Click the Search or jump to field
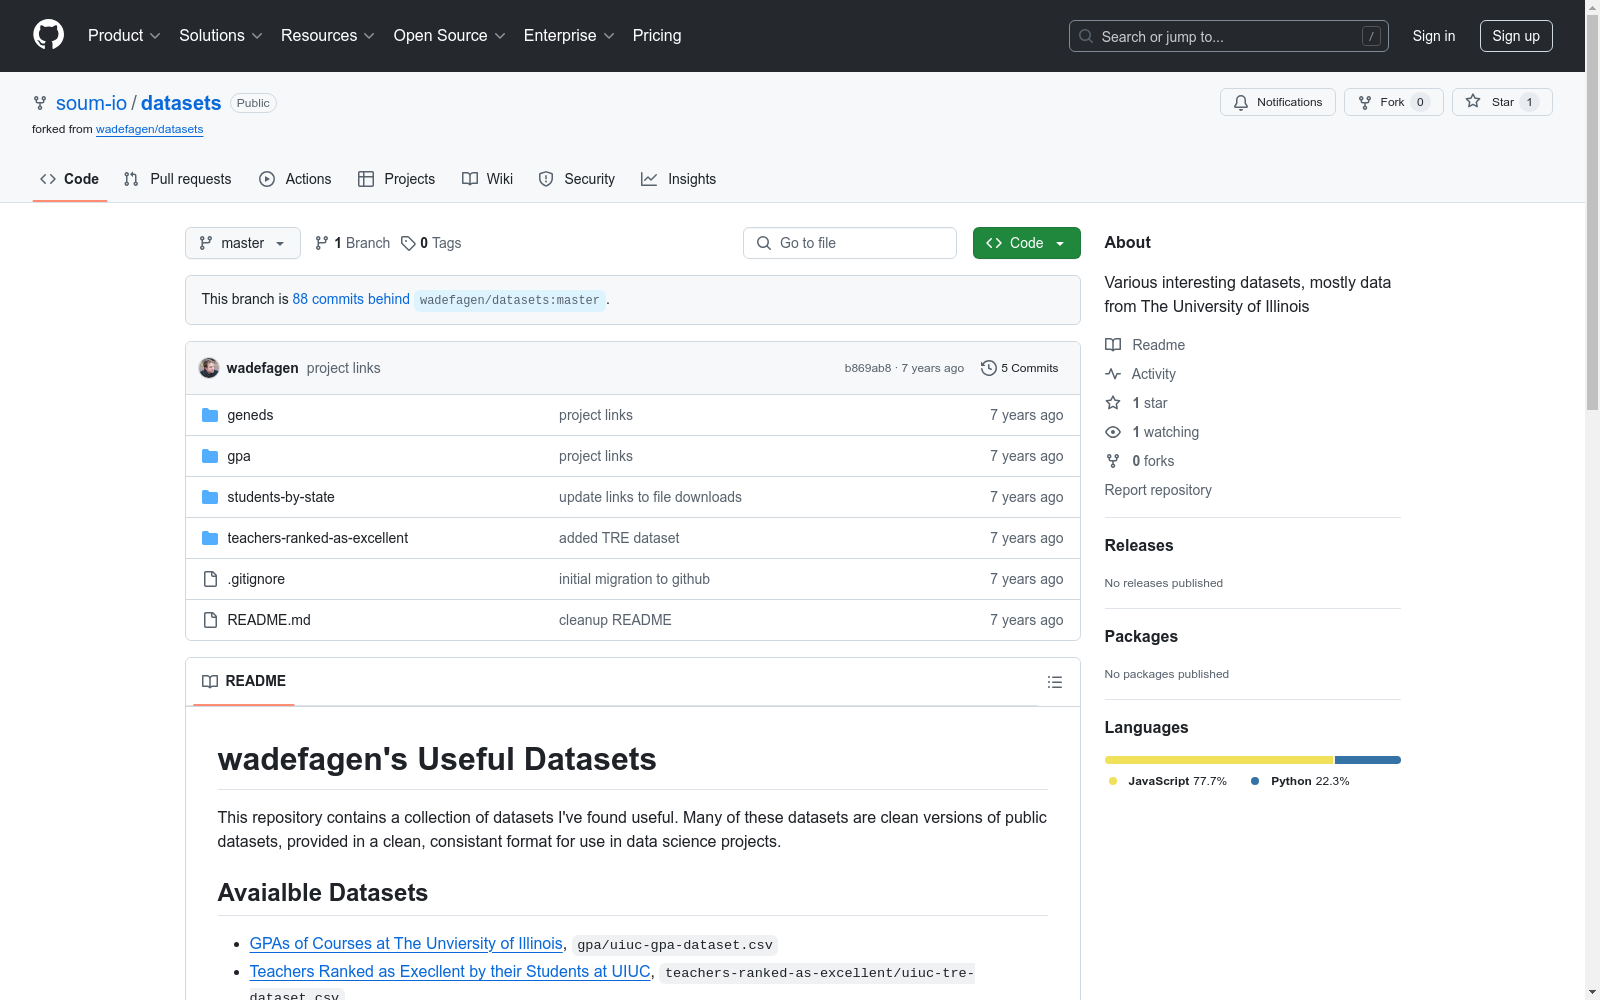The image size is (1600, 1000). pyautogui.click(x=1228, y=36)
